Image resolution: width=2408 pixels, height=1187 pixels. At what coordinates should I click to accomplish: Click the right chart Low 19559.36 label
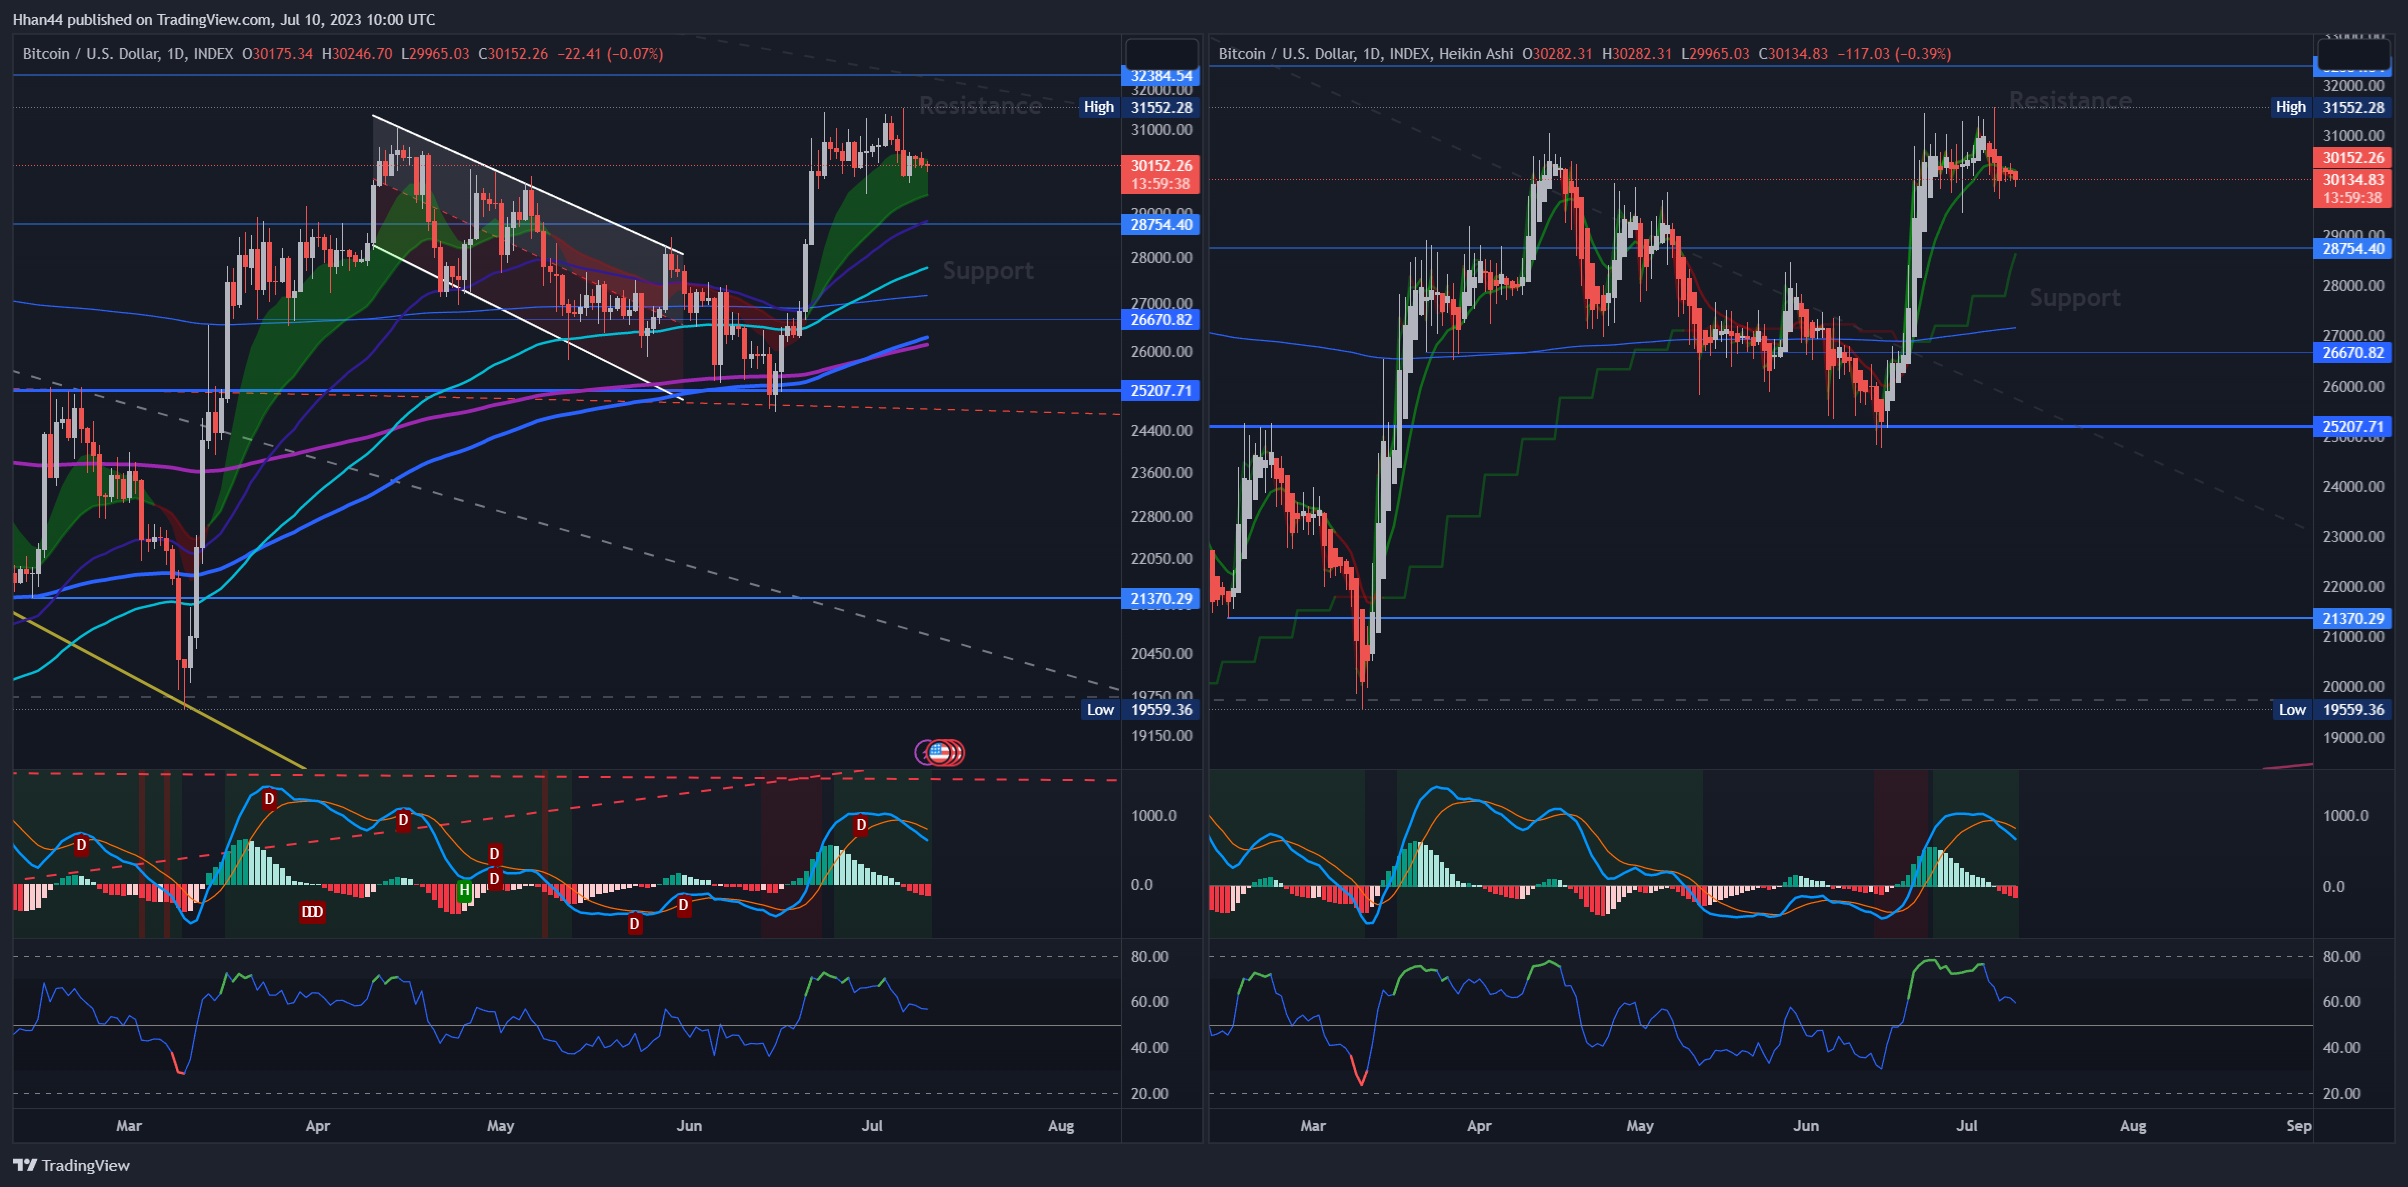coord(2333,710)
